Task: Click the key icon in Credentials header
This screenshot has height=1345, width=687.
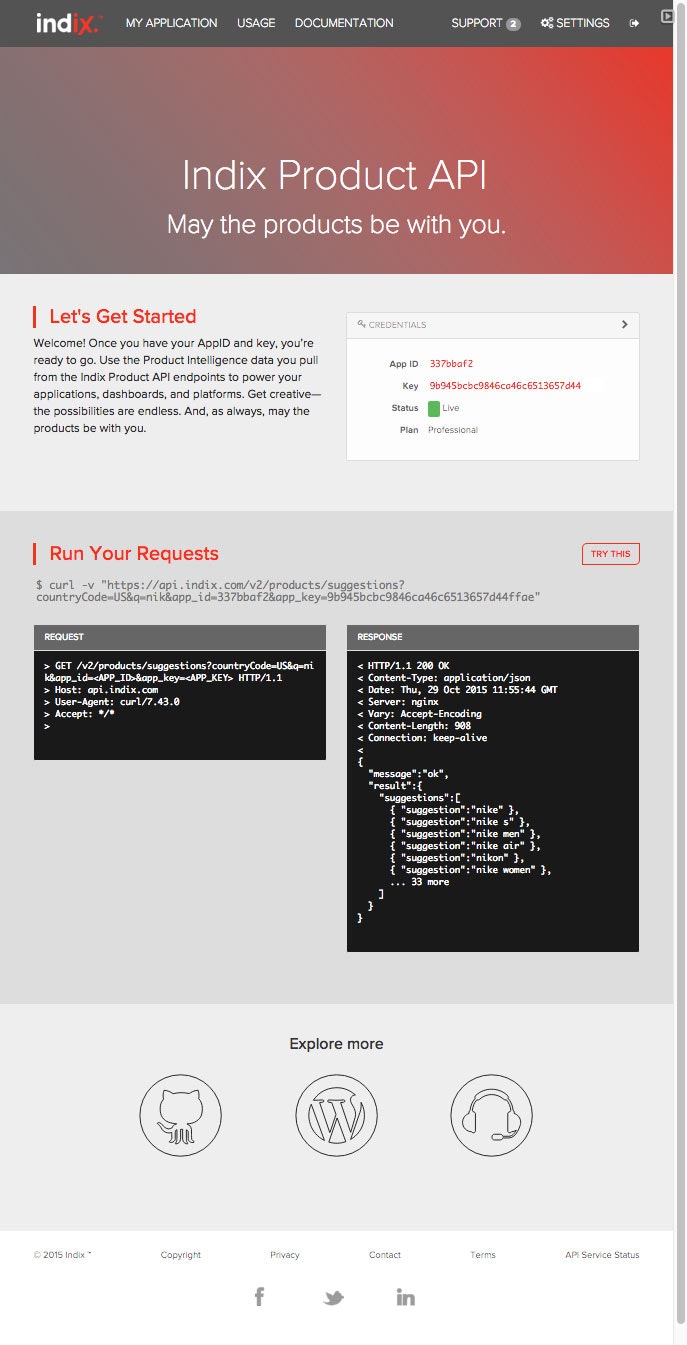Action: tap(362, 325)
